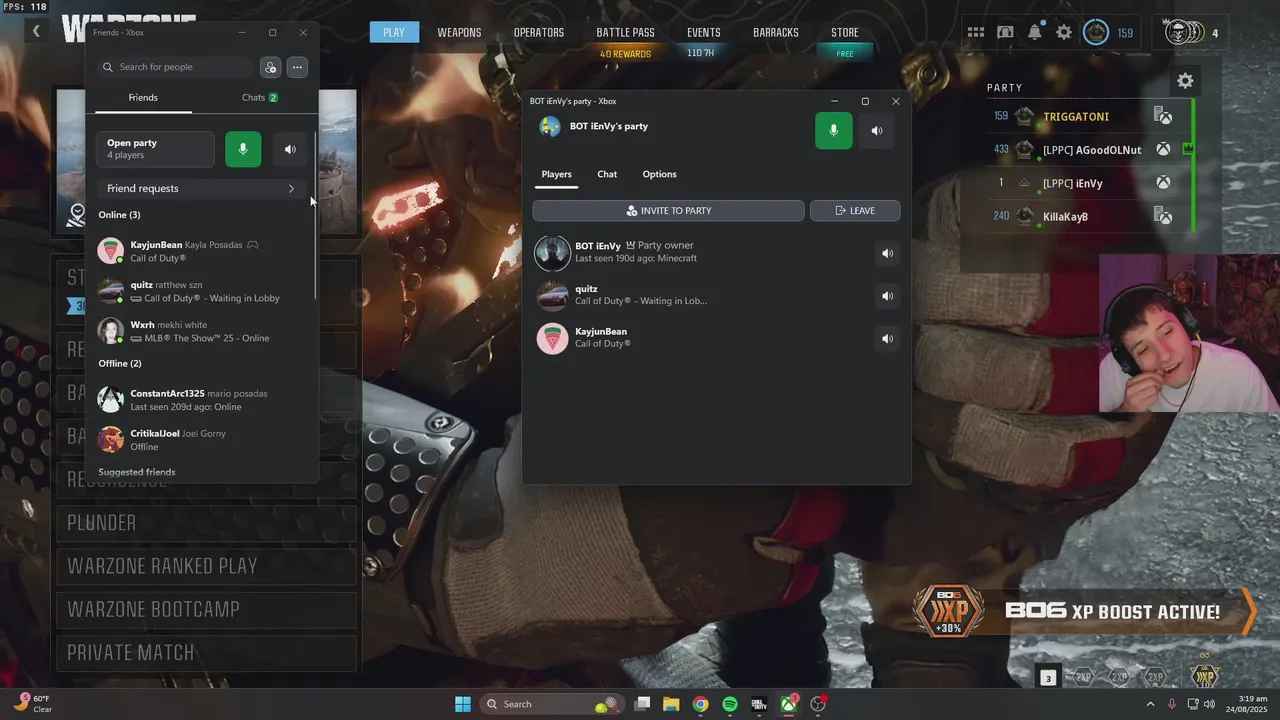Open the Warzone WEAPONS menu
The height and width of the screenshot is (720, 1280).
coord(459,33)
